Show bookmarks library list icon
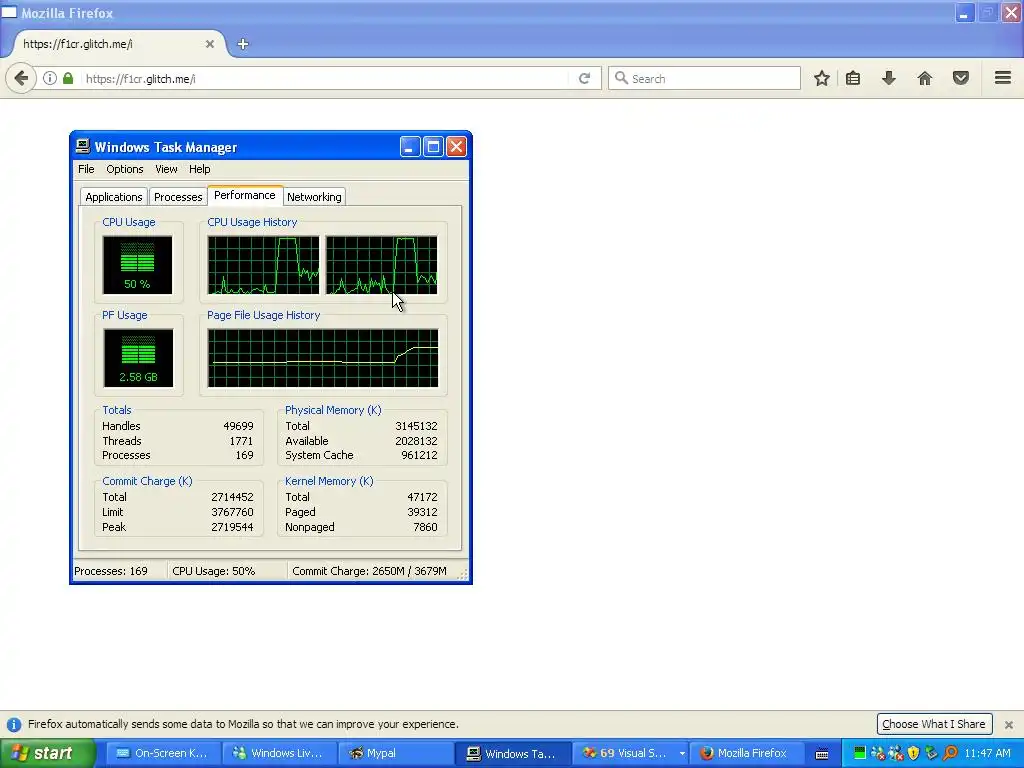1024x768 pixels. point(853,78)
